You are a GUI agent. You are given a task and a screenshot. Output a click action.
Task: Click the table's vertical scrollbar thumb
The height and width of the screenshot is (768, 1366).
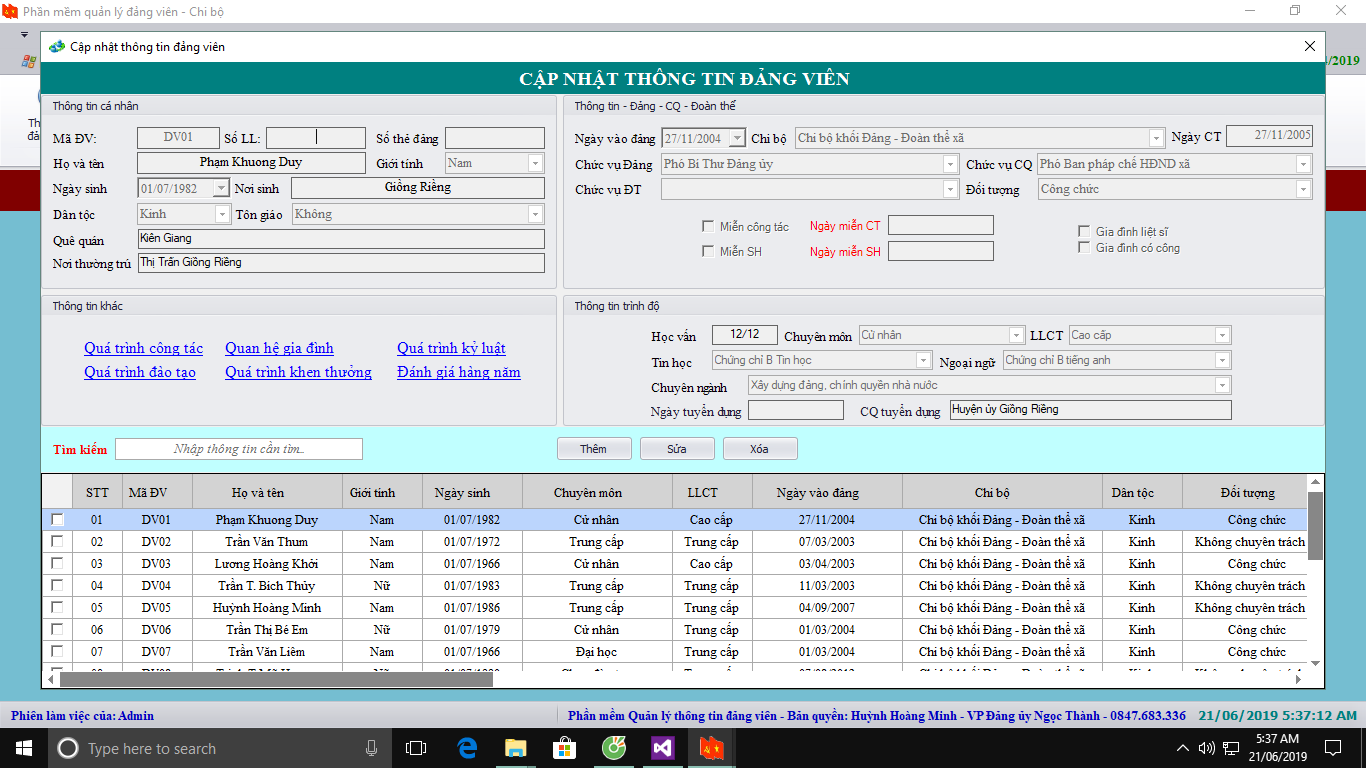[x=1315, y=526]
